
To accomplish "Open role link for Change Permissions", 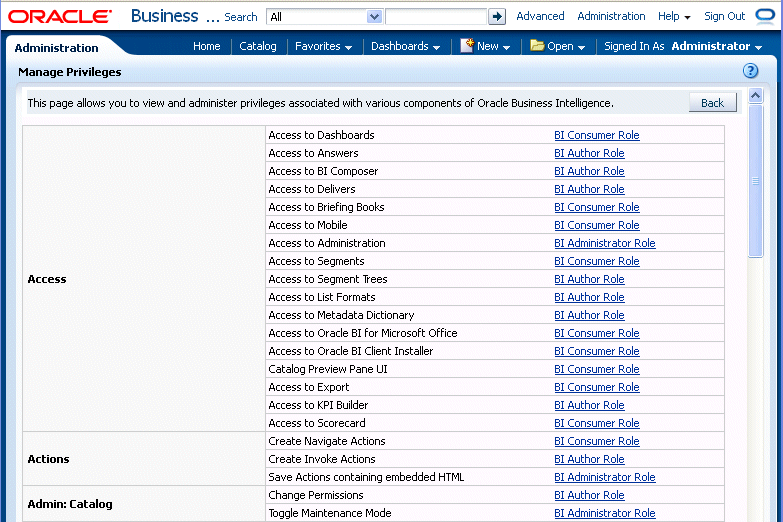I will click(x=589, y=495).
